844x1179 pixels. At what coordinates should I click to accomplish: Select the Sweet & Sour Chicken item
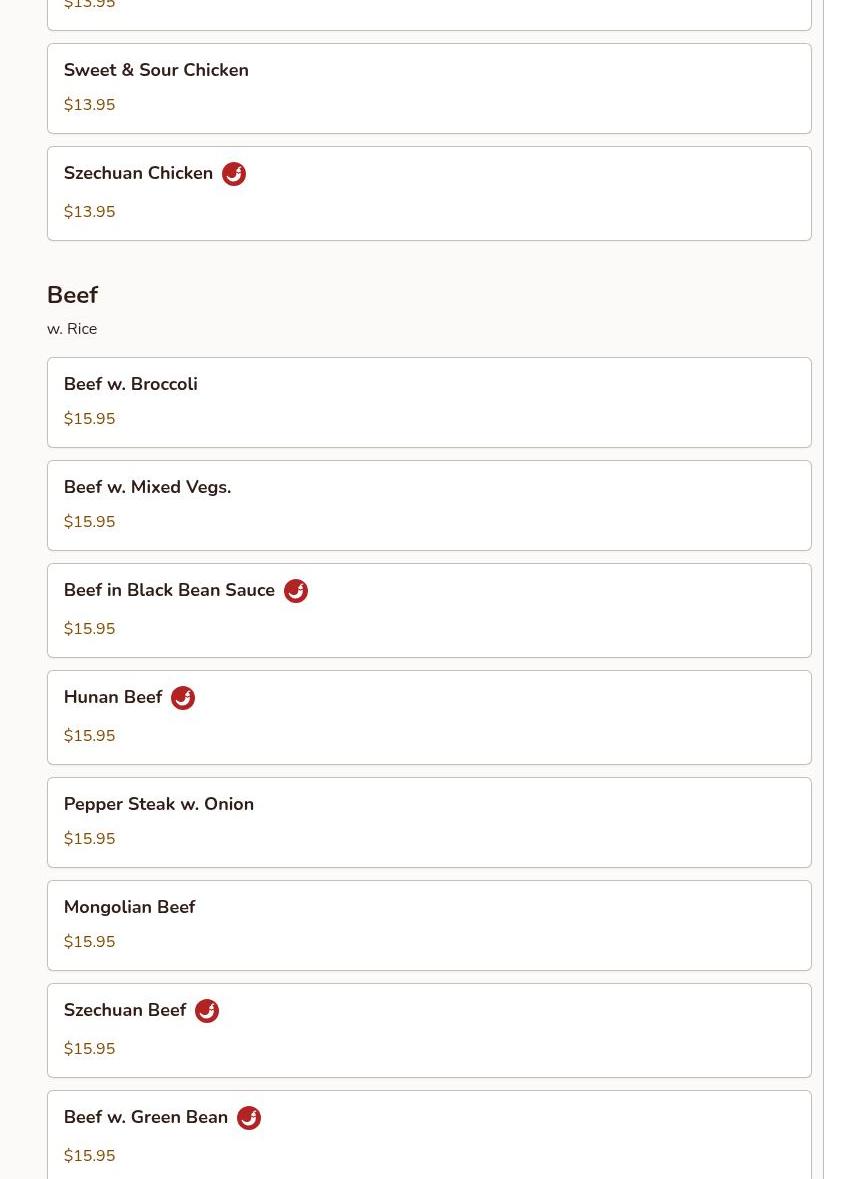pos(428,88)
